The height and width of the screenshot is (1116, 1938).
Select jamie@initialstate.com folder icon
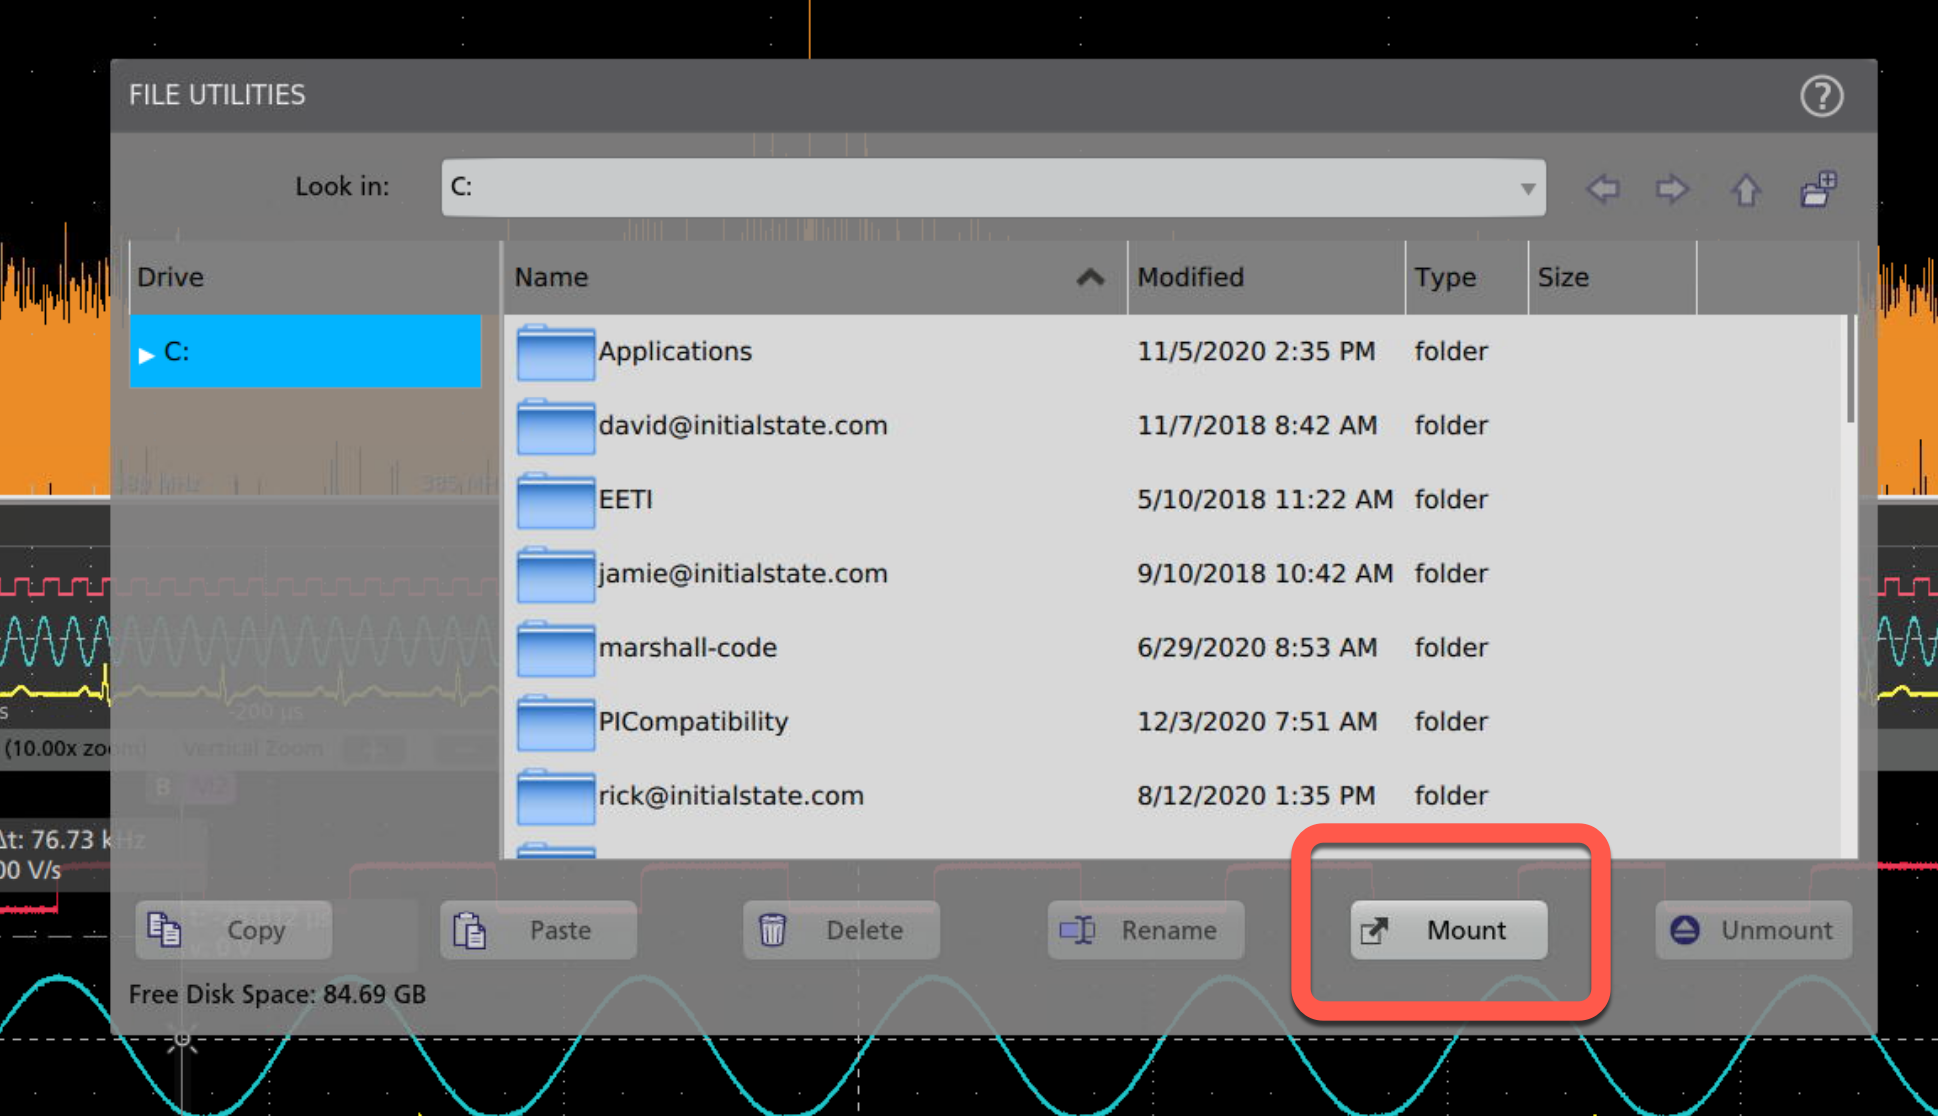pos(556,574)
